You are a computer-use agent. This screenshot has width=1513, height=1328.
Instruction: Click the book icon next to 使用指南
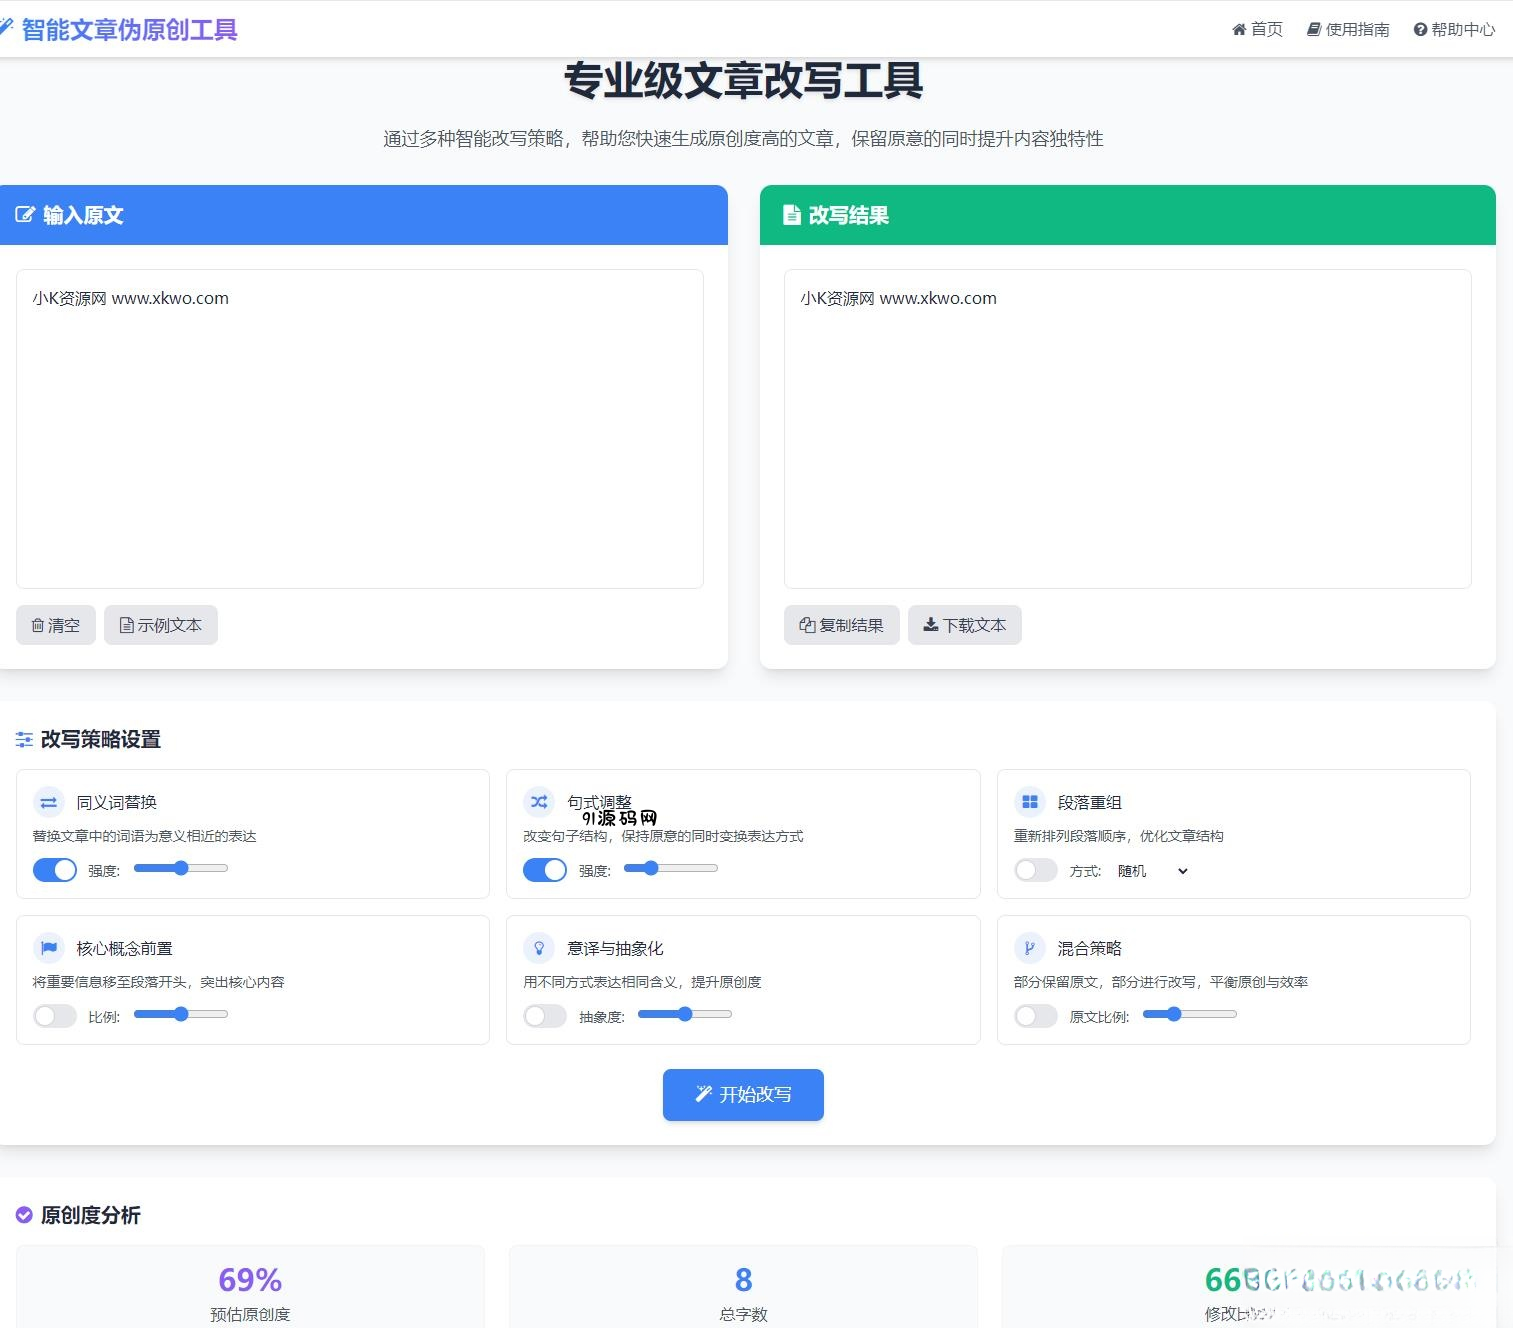(x=1314, y=30)
